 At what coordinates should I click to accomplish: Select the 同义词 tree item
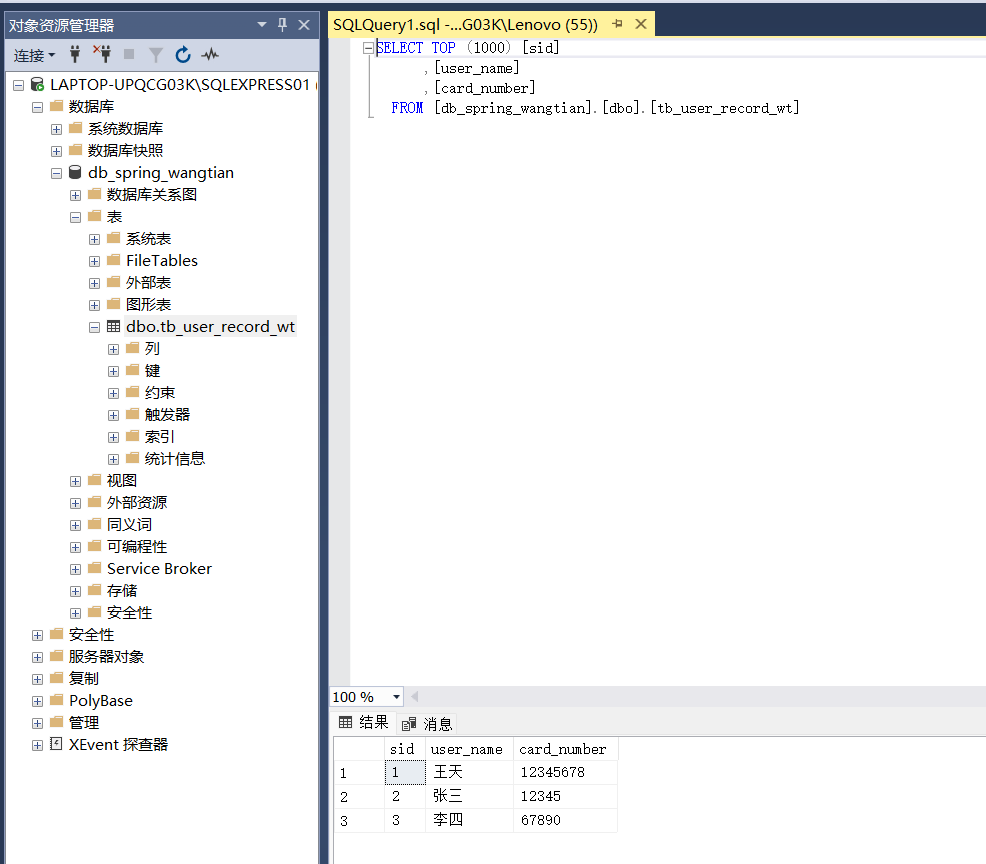click(x=130, y=524)
